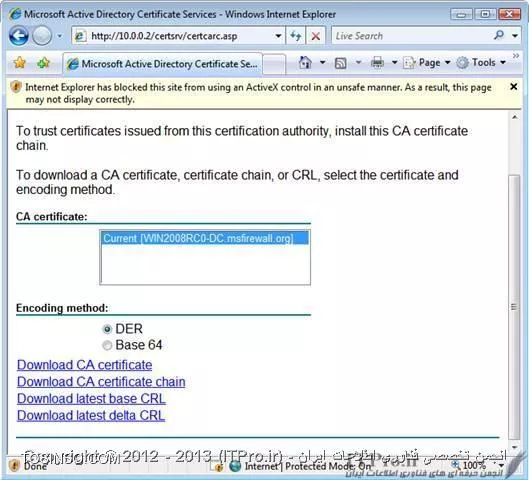Screen dimensions: 529x480
Task: Click the vertical scrollbar thumb
Action: pyautogui.click(x=514, y=307)
